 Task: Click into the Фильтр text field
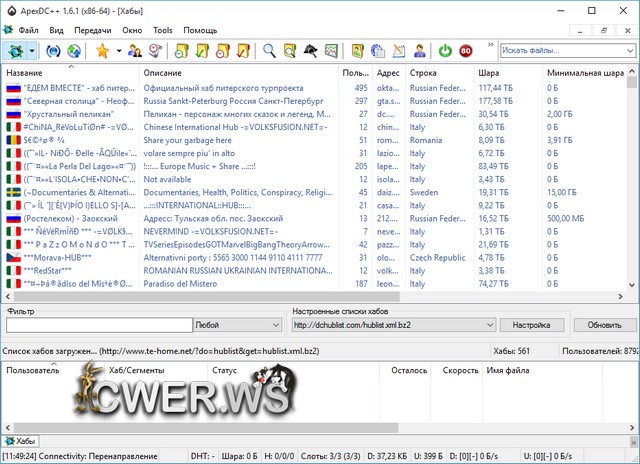[x=97, y=325]
